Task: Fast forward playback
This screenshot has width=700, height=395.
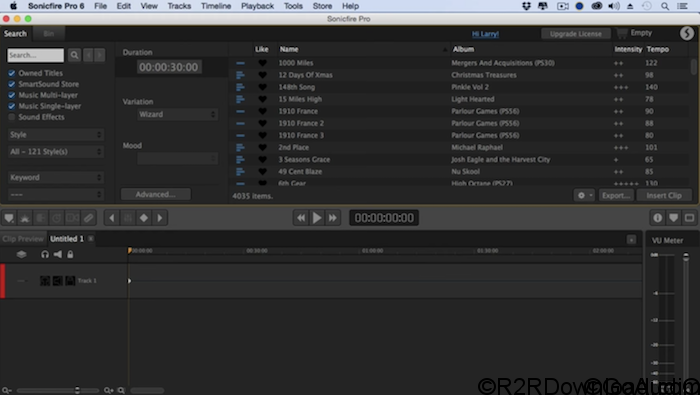Action: [333, 218]
